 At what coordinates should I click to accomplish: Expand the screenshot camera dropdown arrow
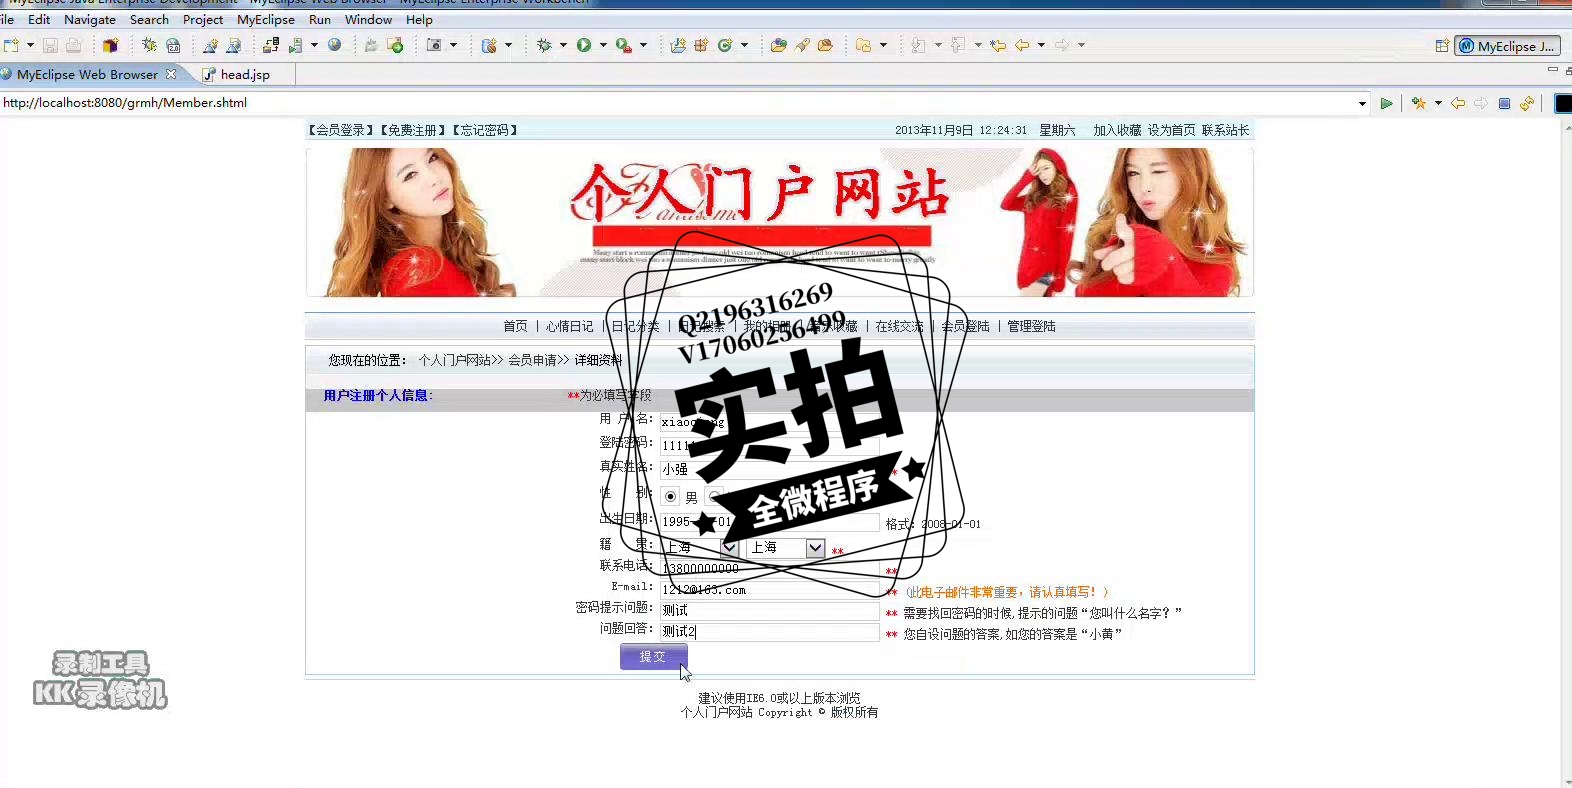pyautogui.click(x=453, y=45)
